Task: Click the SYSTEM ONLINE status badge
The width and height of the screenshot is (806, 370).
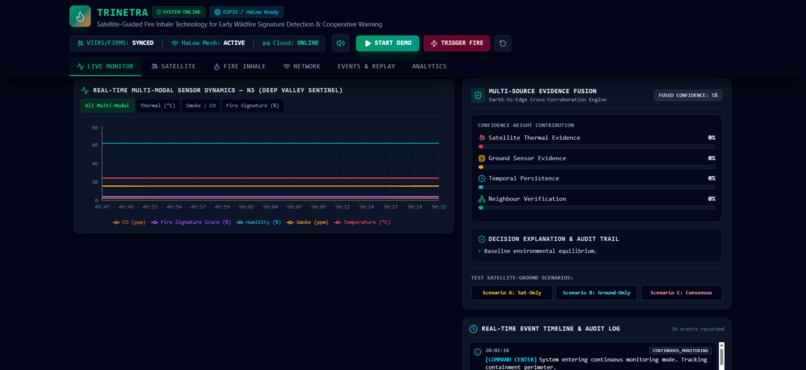Action: click(179, 12)
